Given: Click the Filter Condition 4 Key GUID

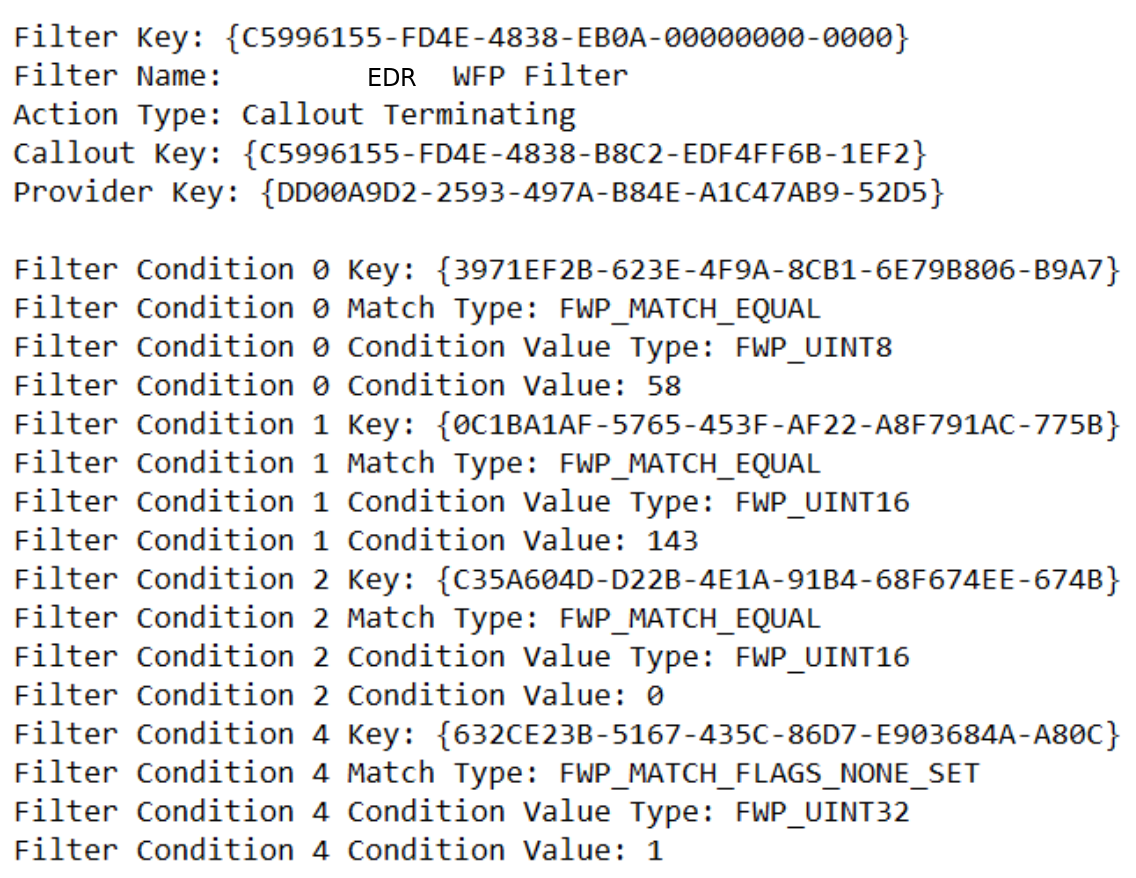Looking at the screenshot, I should (x=778, y=735).
